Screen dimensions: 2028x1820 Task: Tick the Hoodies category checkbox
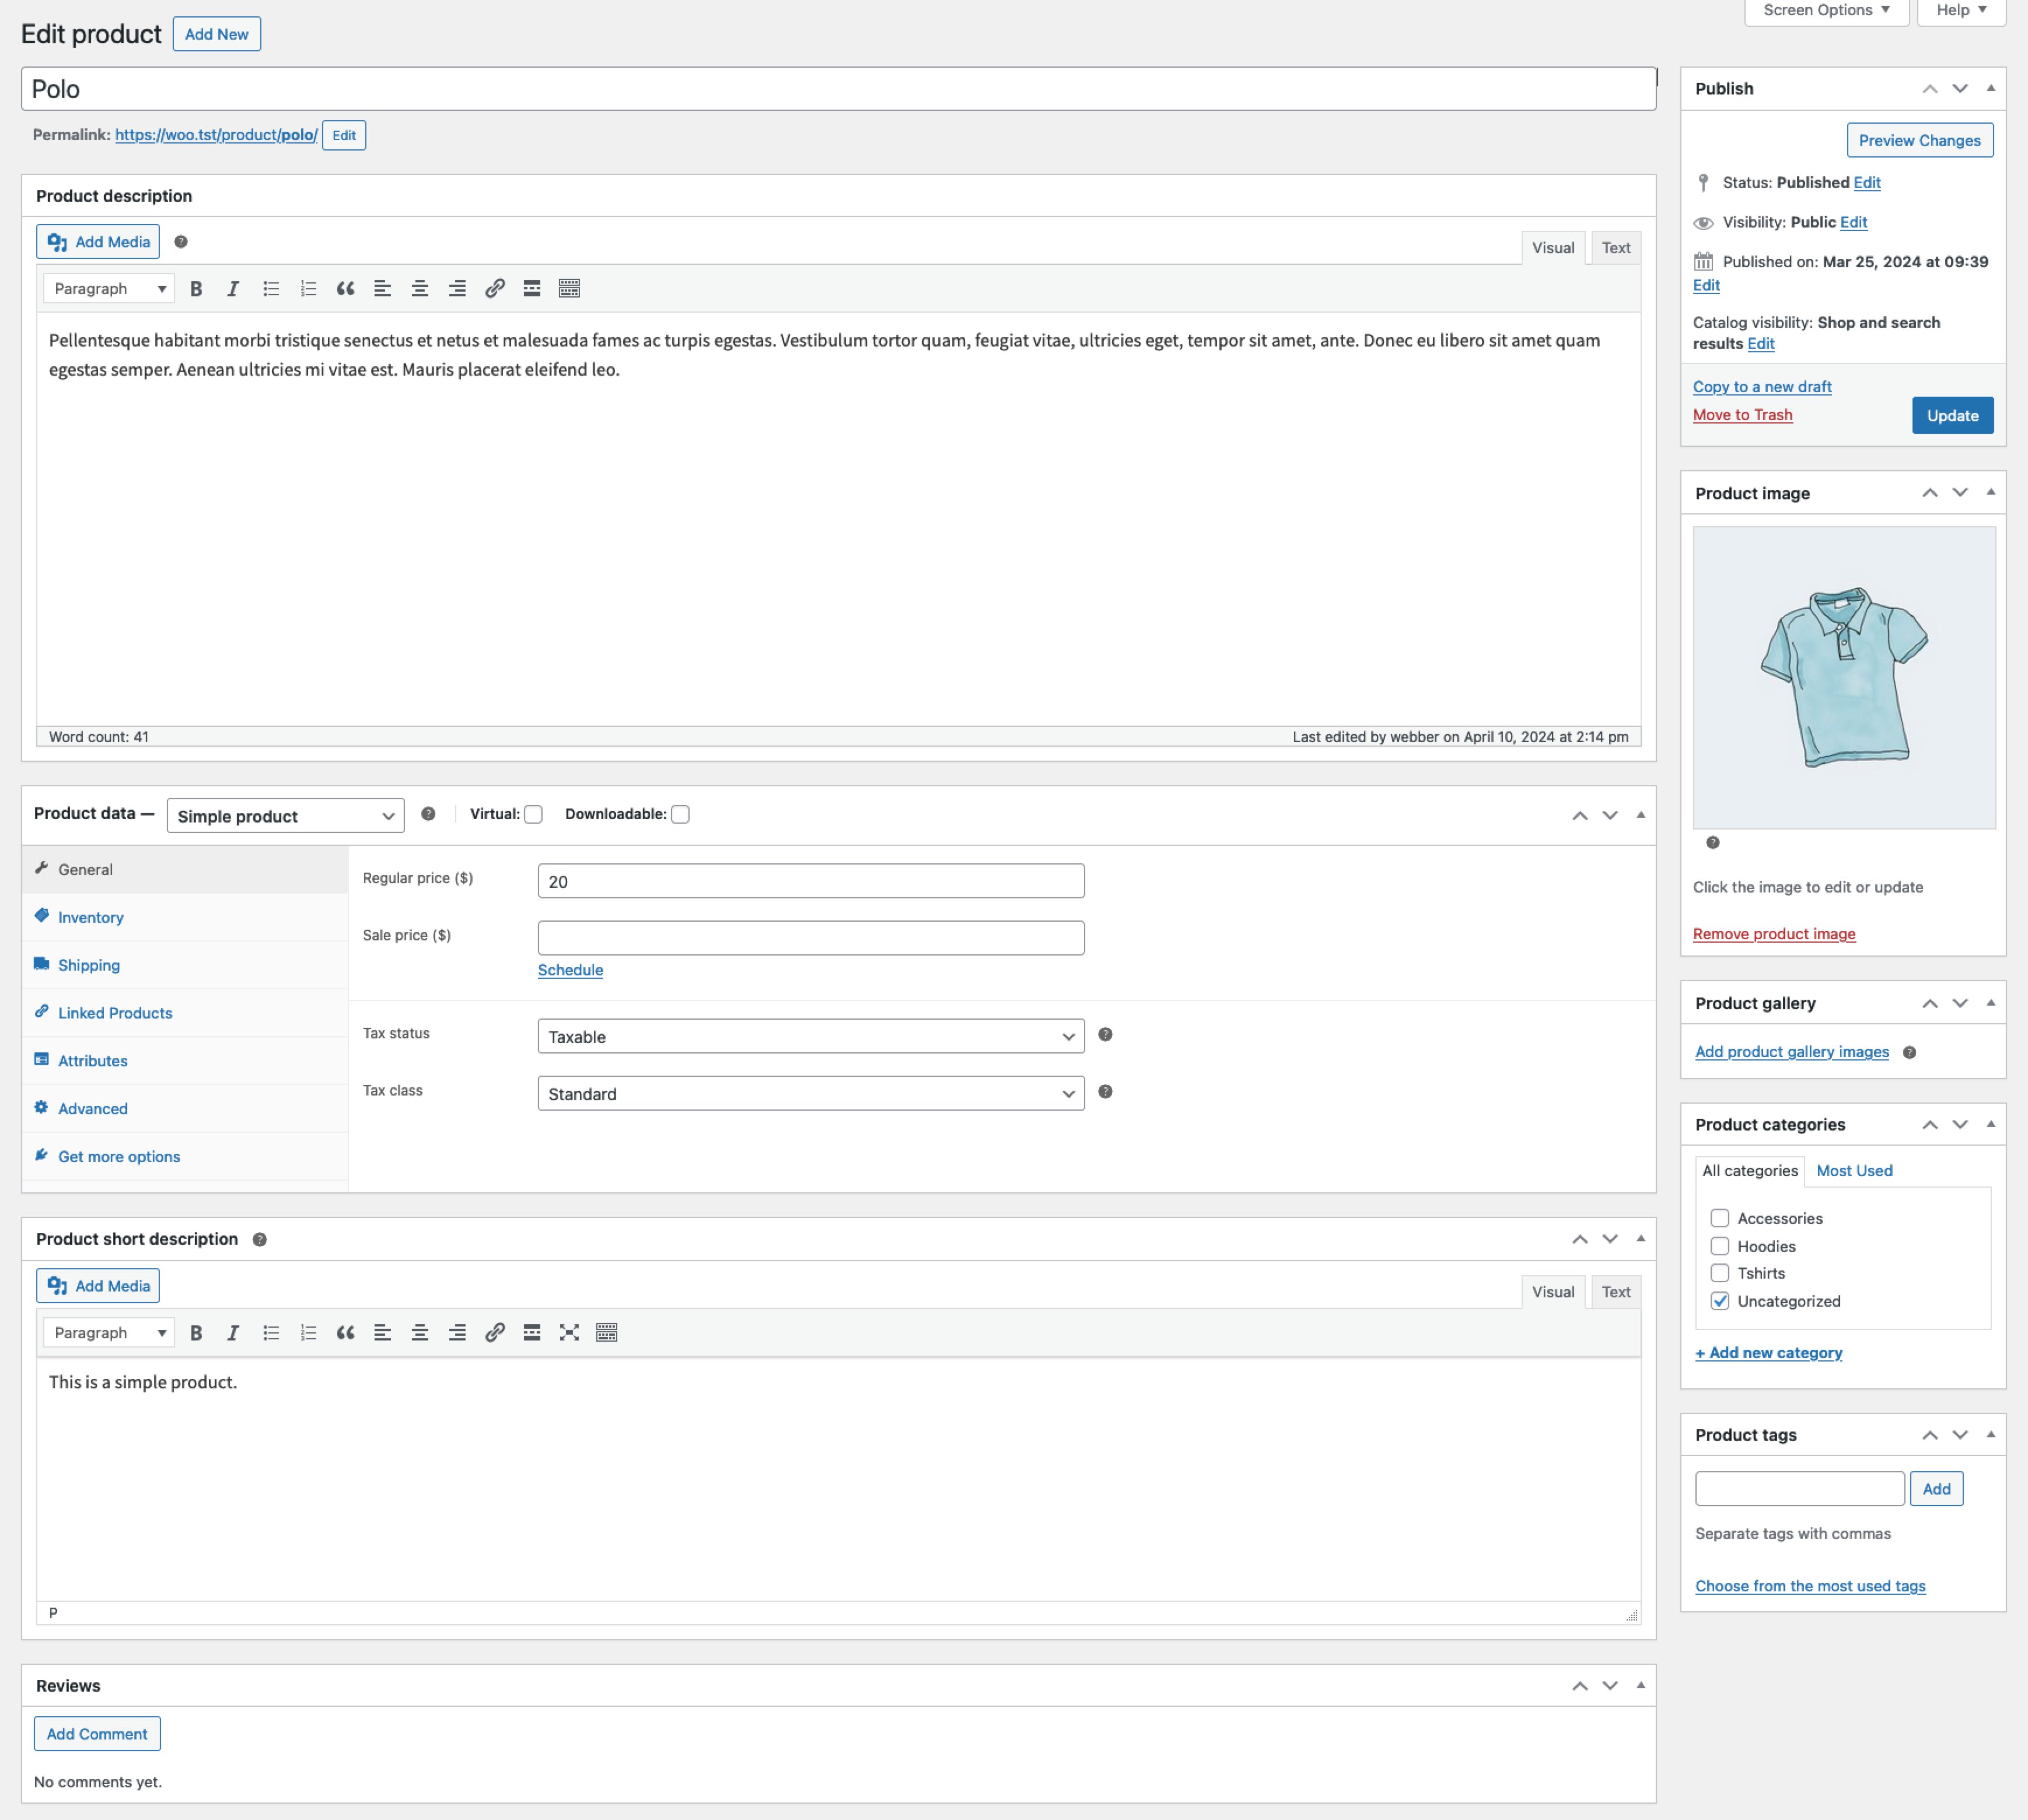click(1720, 1246)
